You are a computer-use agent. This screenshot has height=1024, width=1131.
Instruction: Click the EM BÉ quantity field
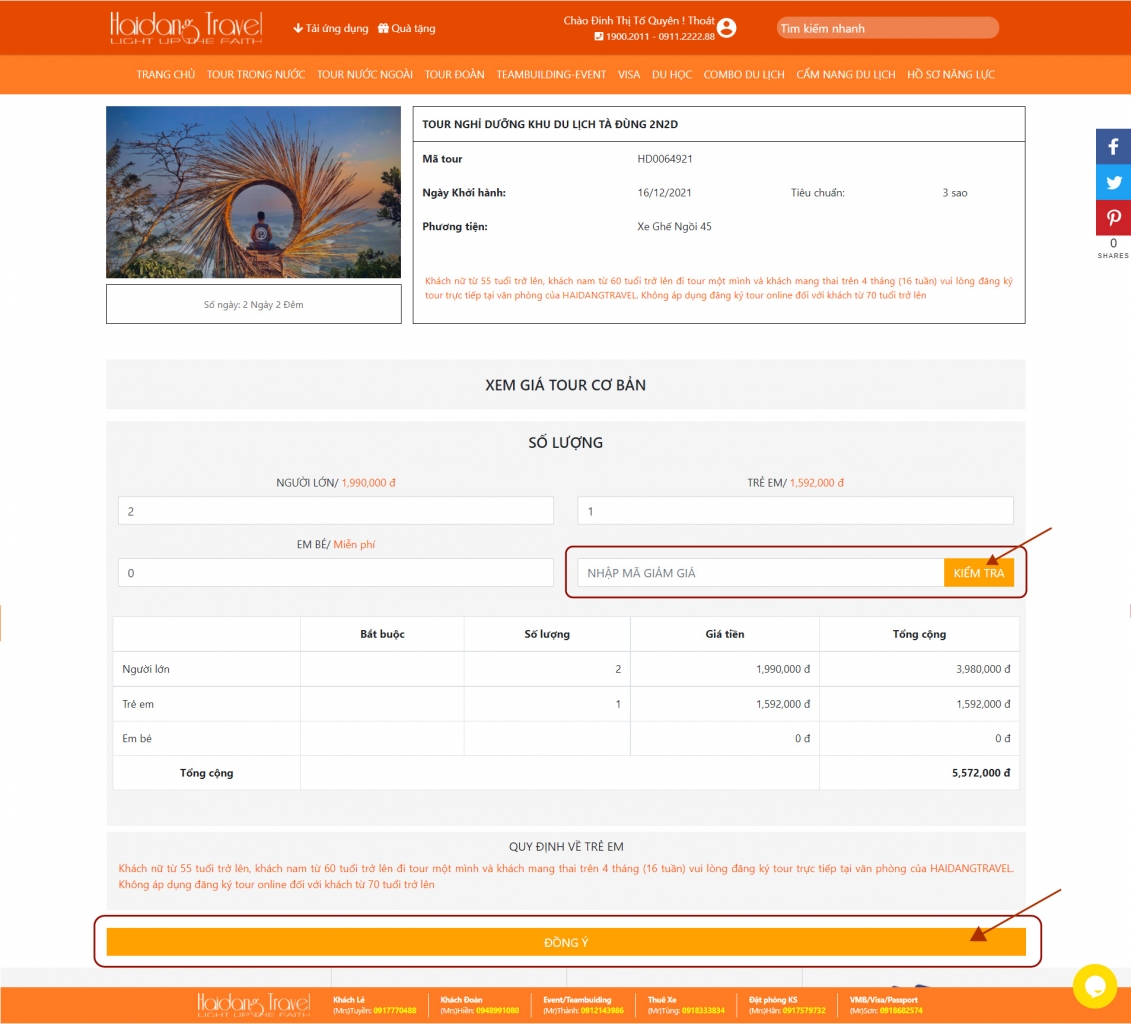335,573
